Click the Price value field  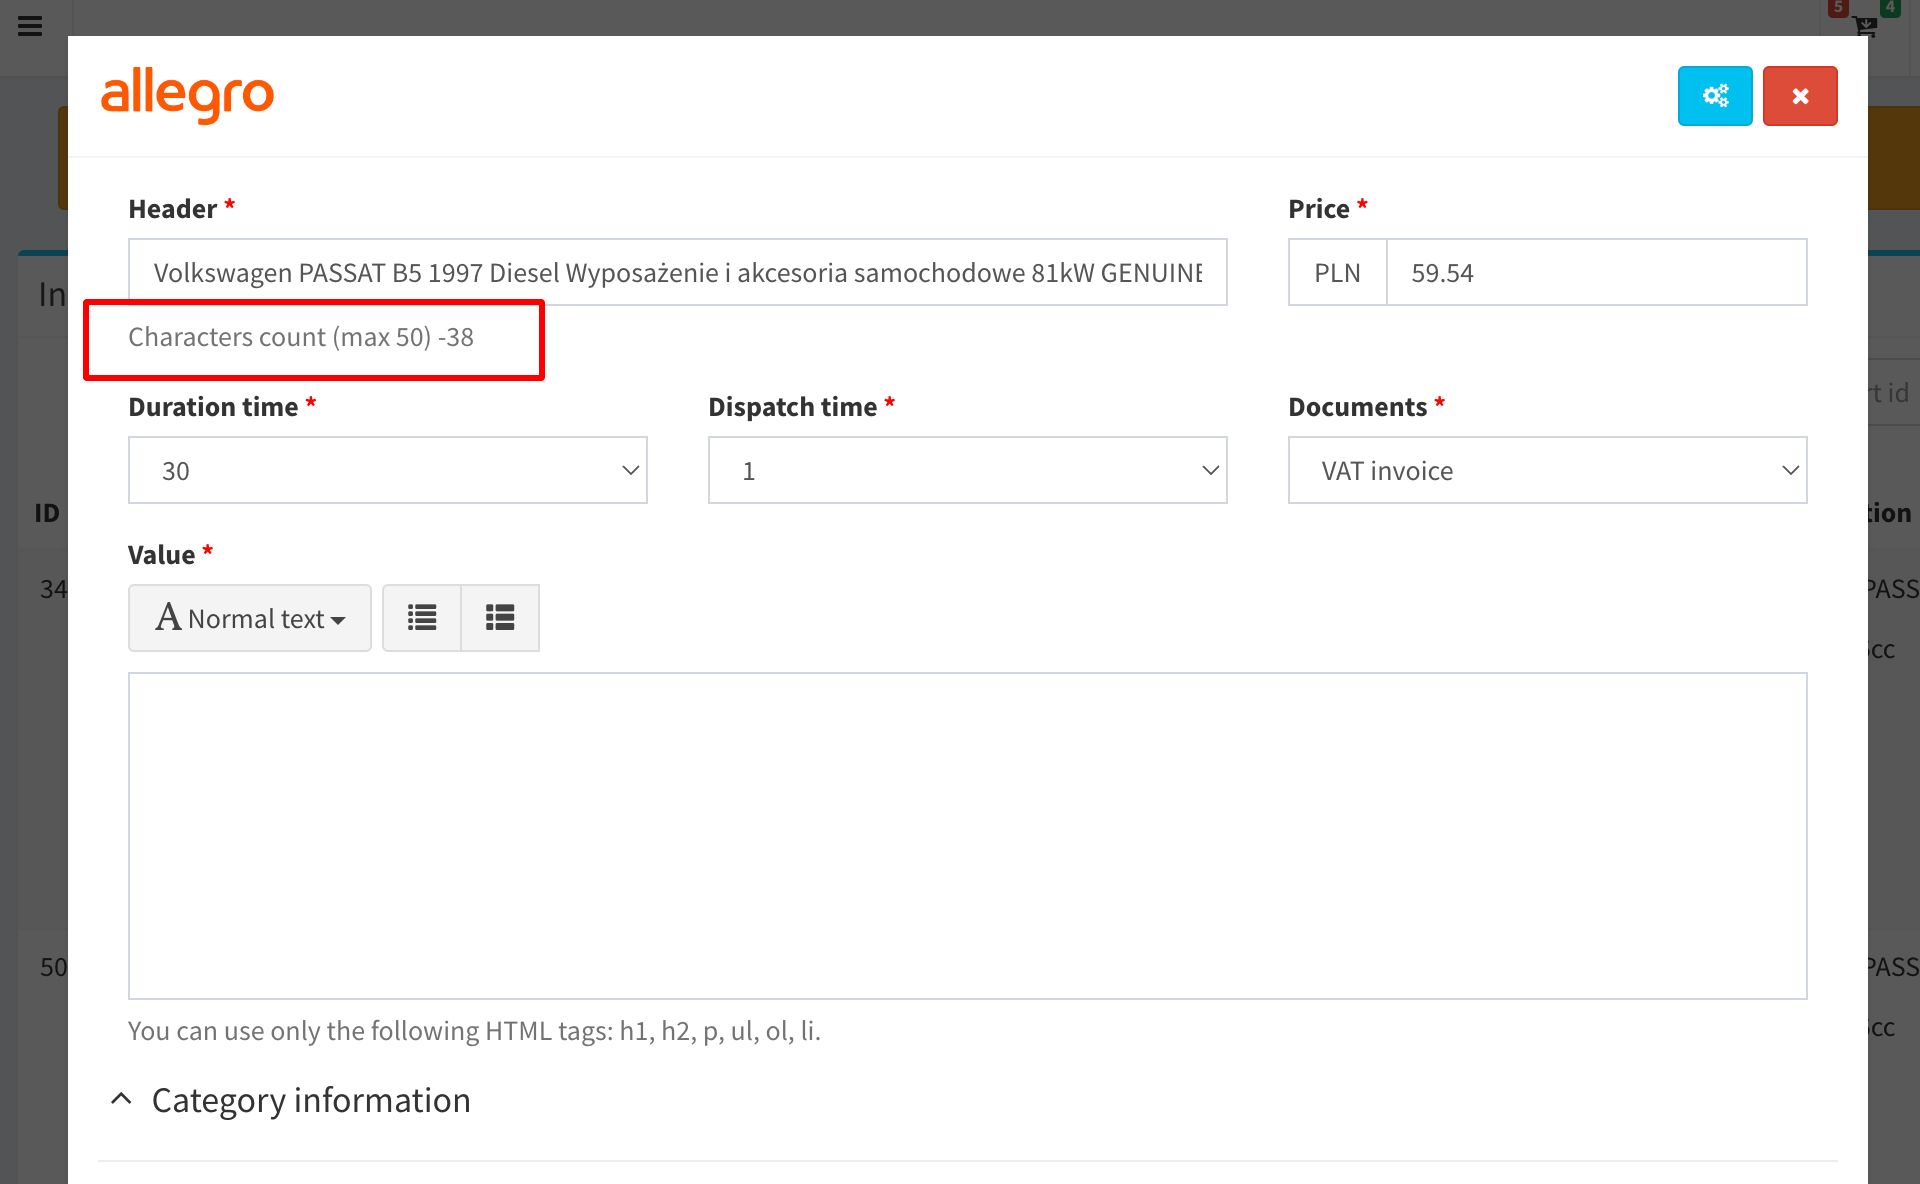click(x=1595, y=272)
